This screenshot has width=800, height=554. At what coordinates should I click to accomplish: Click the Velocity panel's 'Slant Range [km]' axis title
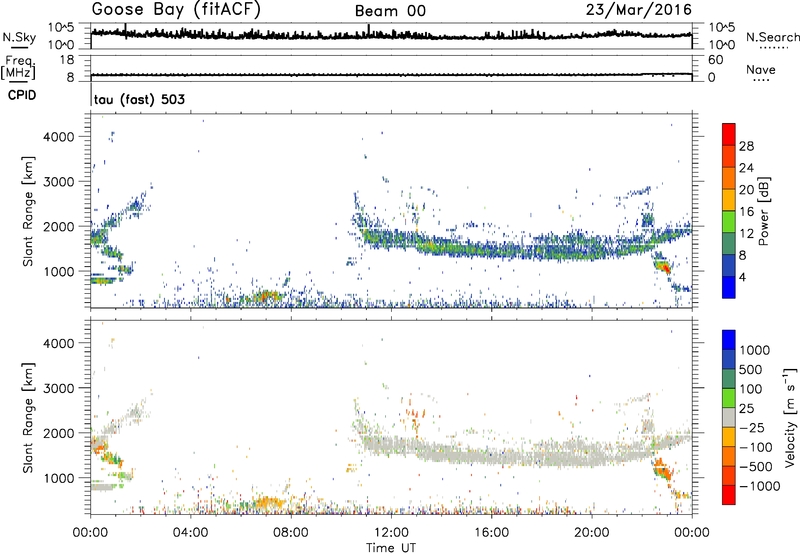(x=28, y=417)
